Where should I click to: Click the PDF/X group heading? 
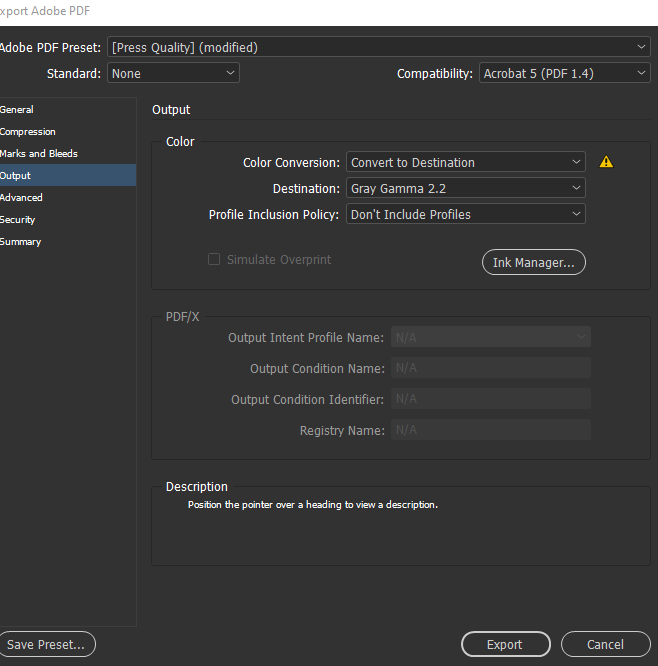182,317
